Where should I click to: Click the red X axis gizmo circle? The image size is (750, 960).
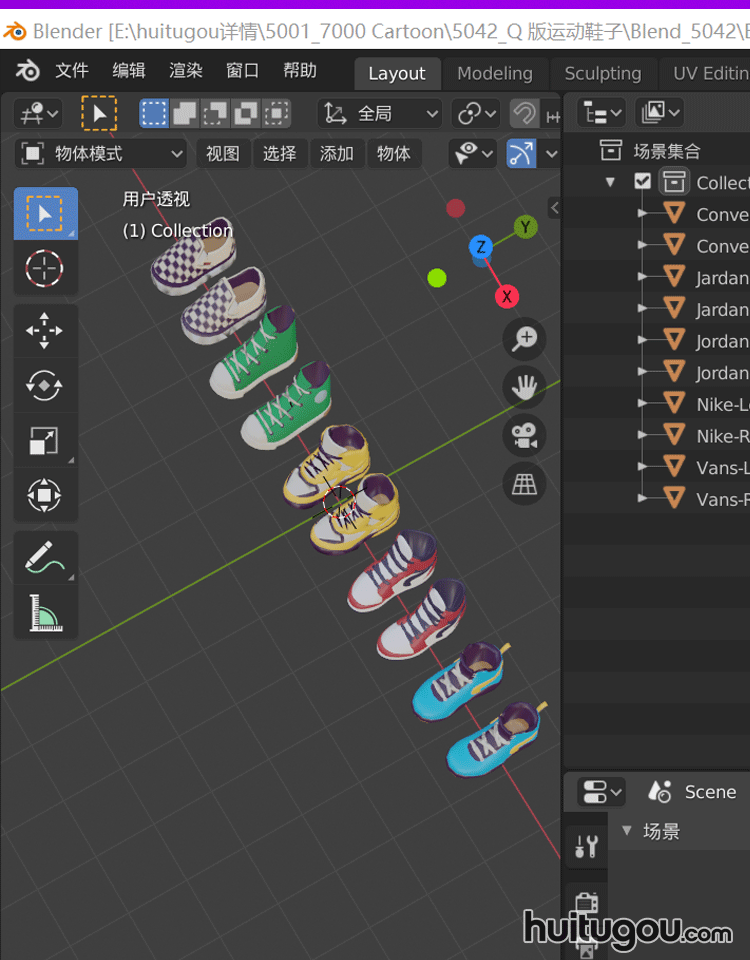[x=507, y=296]
